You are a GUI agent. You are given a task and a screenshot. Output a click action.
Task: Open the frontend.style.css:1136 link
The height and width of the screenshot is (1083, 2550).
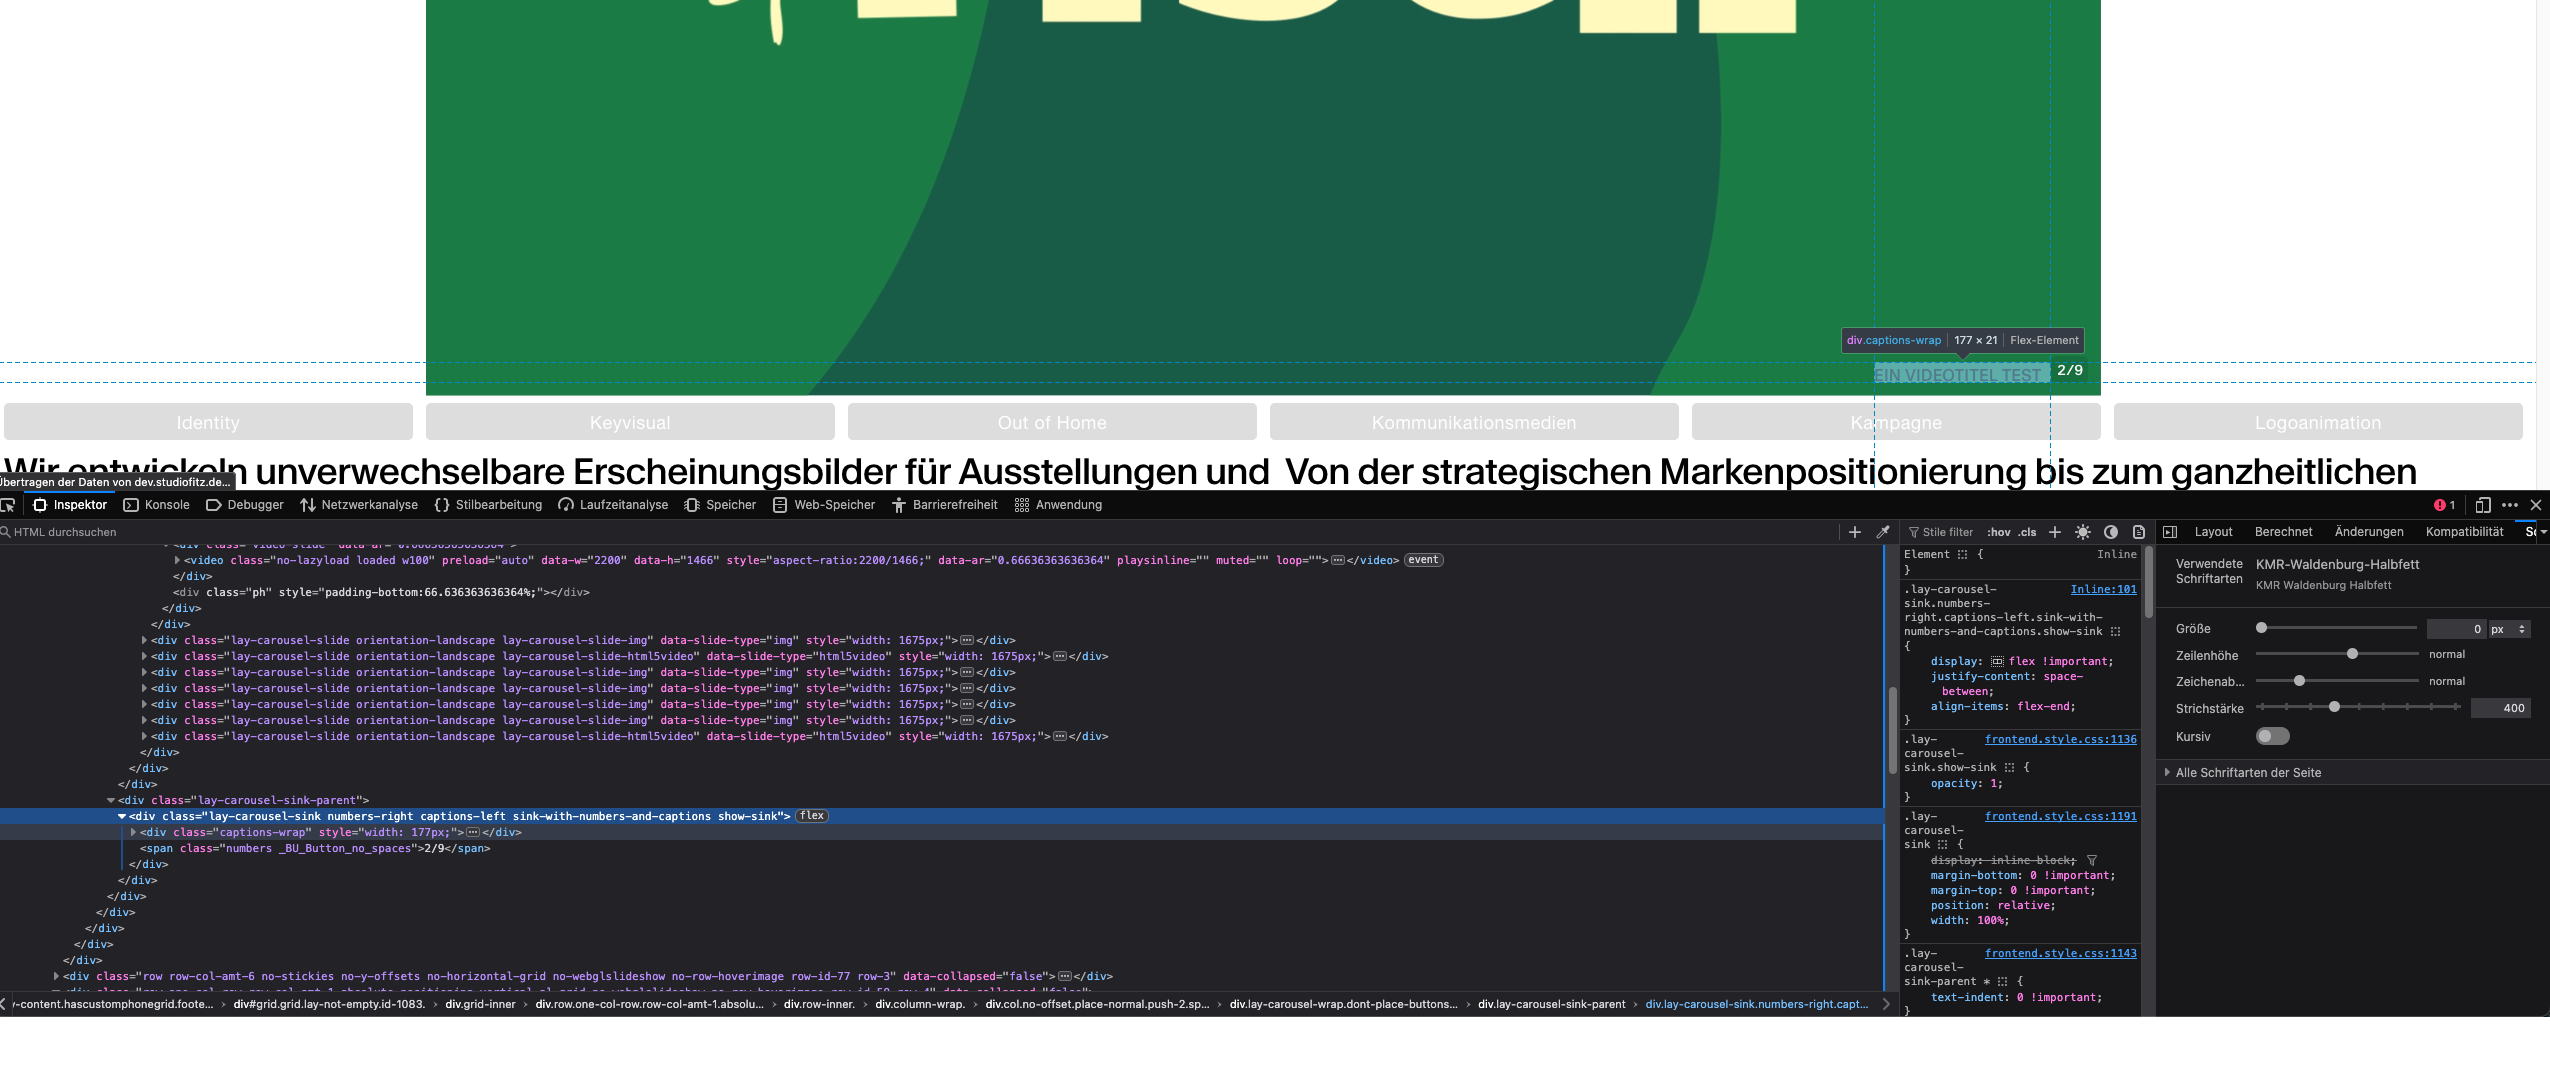point(2060,739)
